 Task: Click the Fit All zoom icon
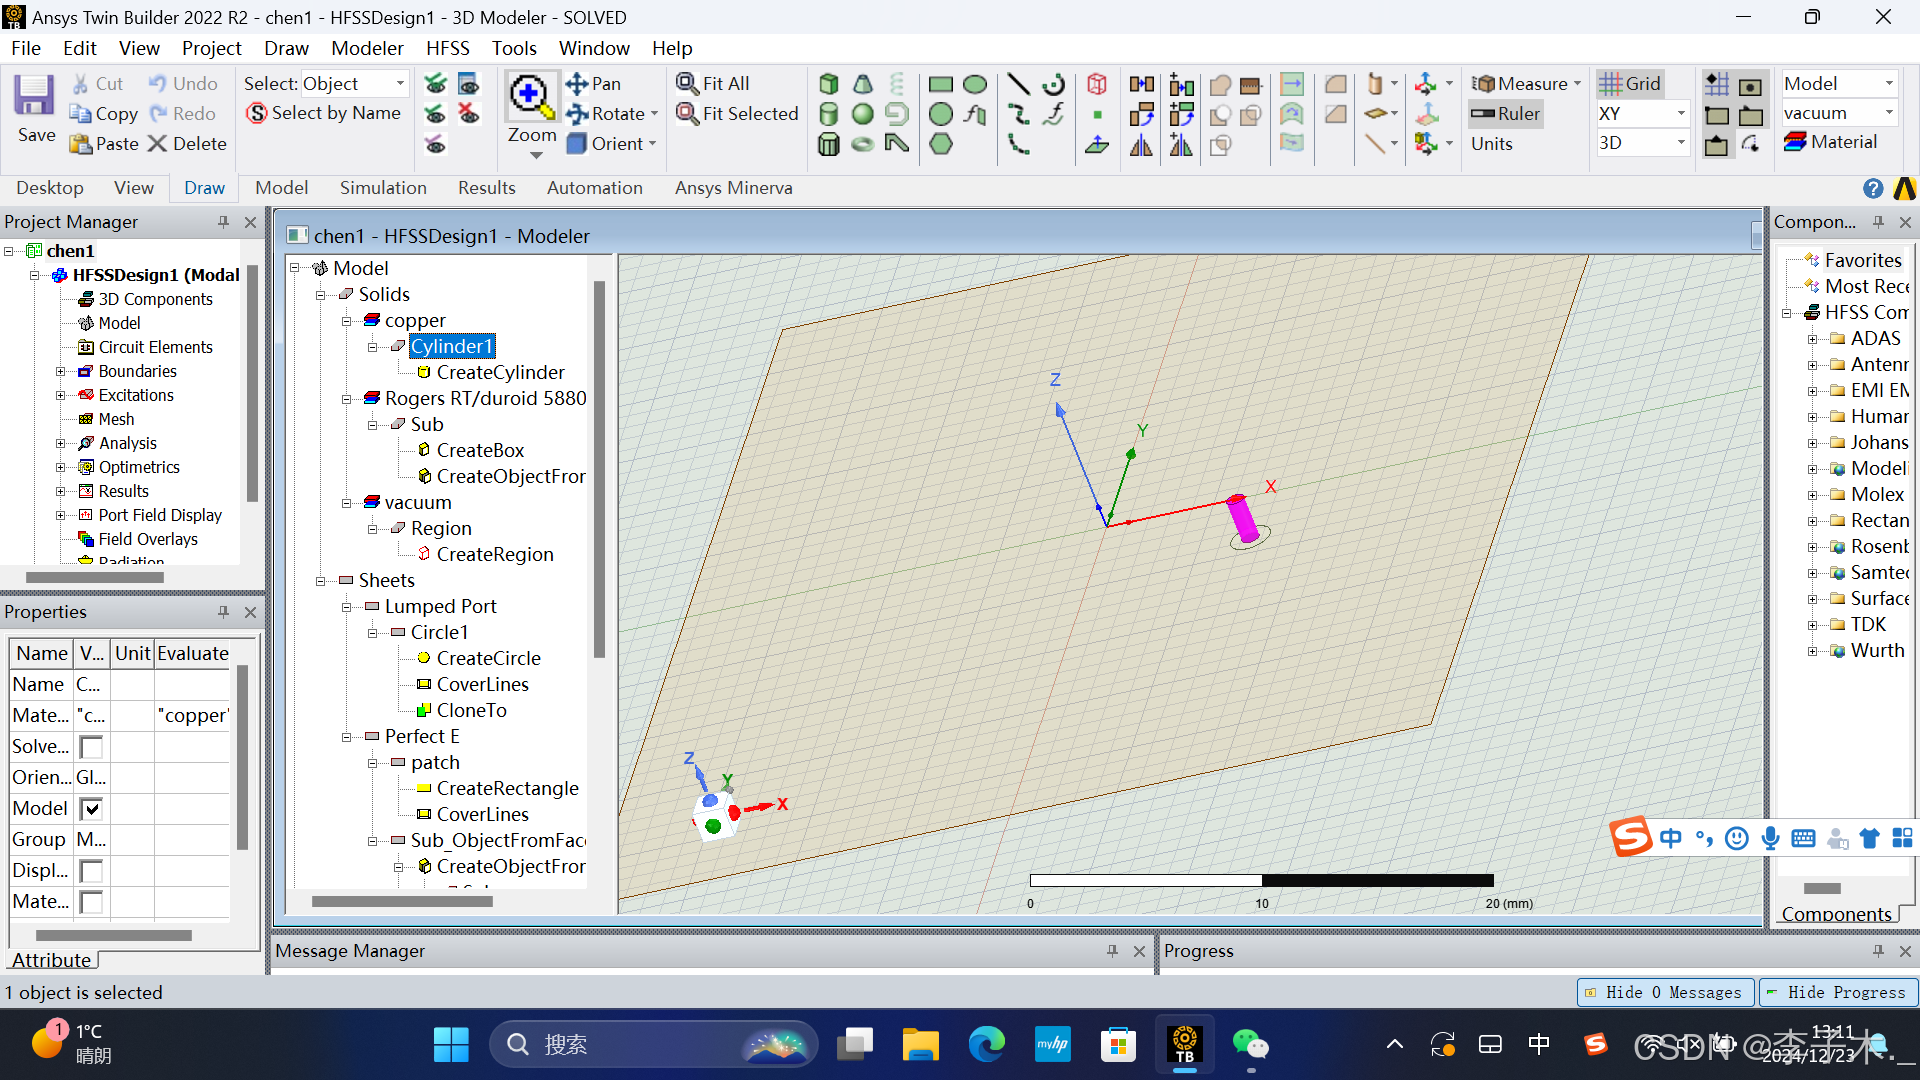[712, 84]
